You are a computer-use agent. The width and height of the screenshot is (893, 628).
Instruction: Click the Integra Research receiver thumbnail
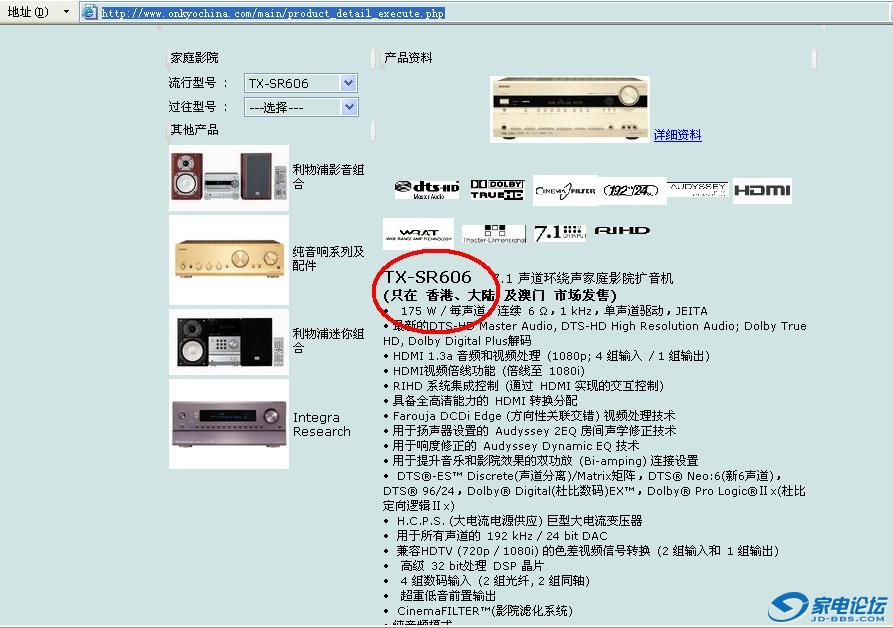(x=229, y=424)
